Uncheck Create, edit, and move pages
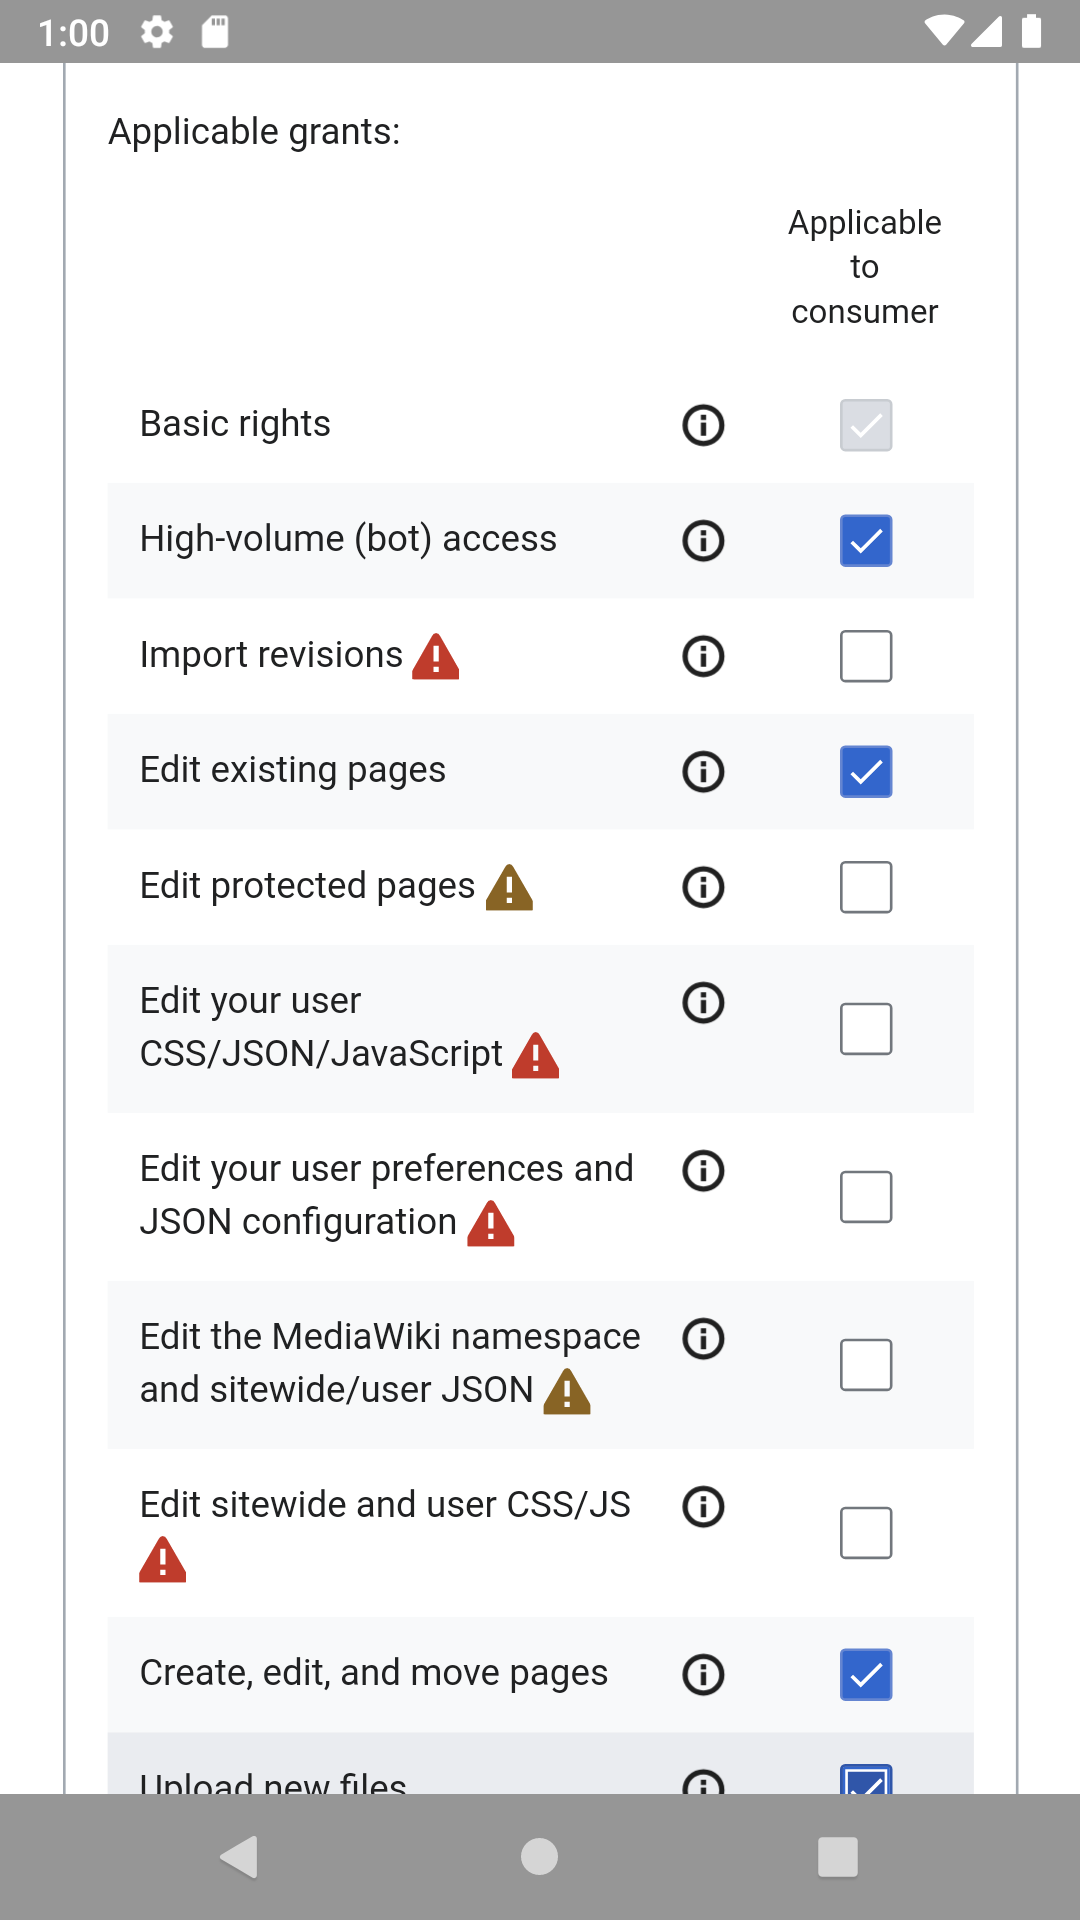 pos(866,1675)
